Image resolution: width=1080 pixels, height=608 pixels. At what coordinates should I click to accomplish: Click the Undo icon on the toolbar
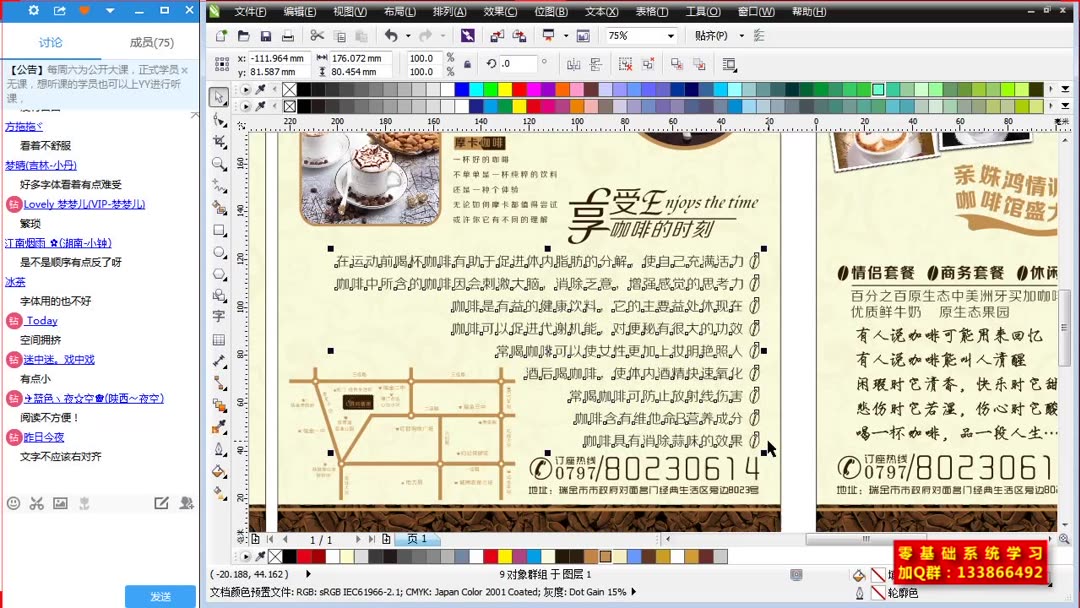click(393, 35)
